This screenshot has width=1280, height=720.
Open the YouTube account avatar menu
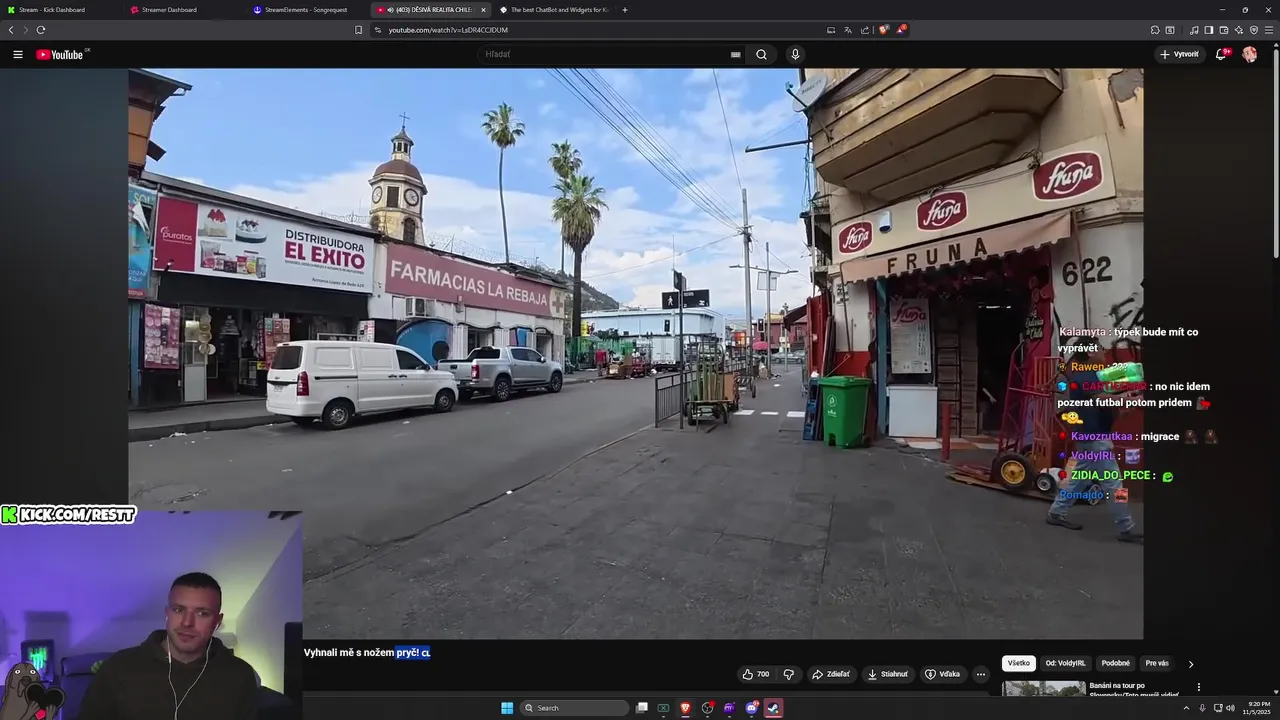click(1249, 54)
